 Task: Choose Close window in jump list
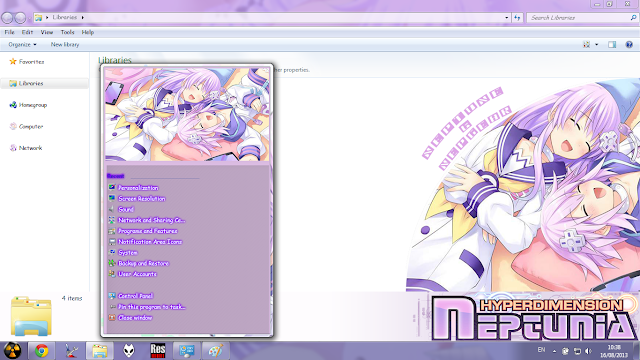(135, 318)
